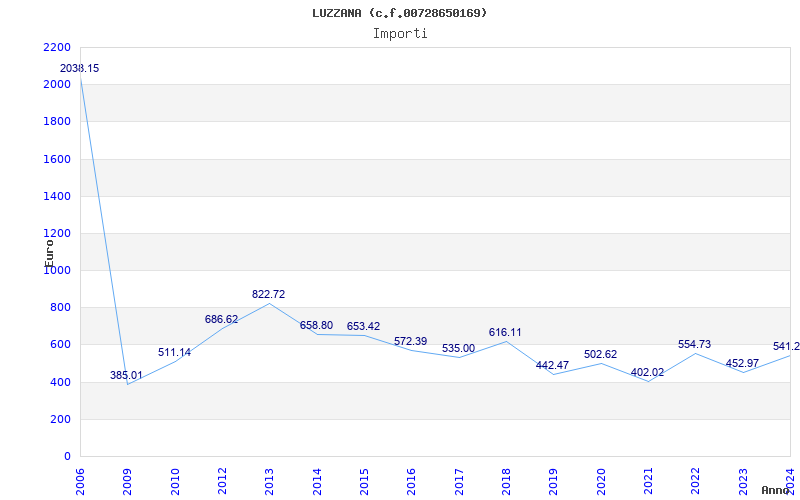Viewport: 800px width, 500px height.
Task: Click the chart title LUZZANA (c.f.00728650169)
Action: click(x=399, y=13)
